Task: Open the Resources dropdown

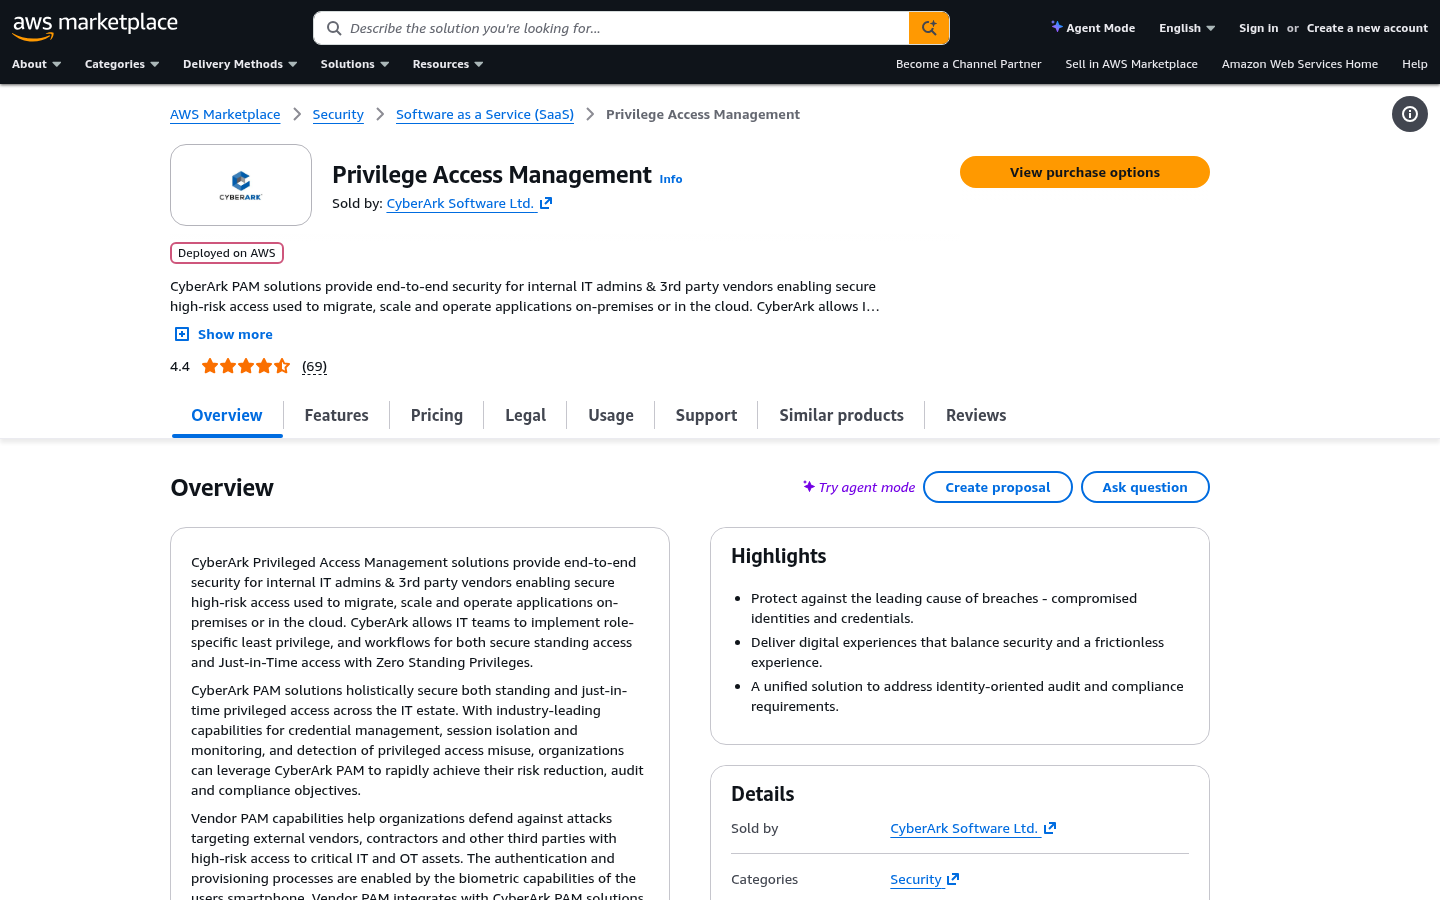Action: pos(448,64)
